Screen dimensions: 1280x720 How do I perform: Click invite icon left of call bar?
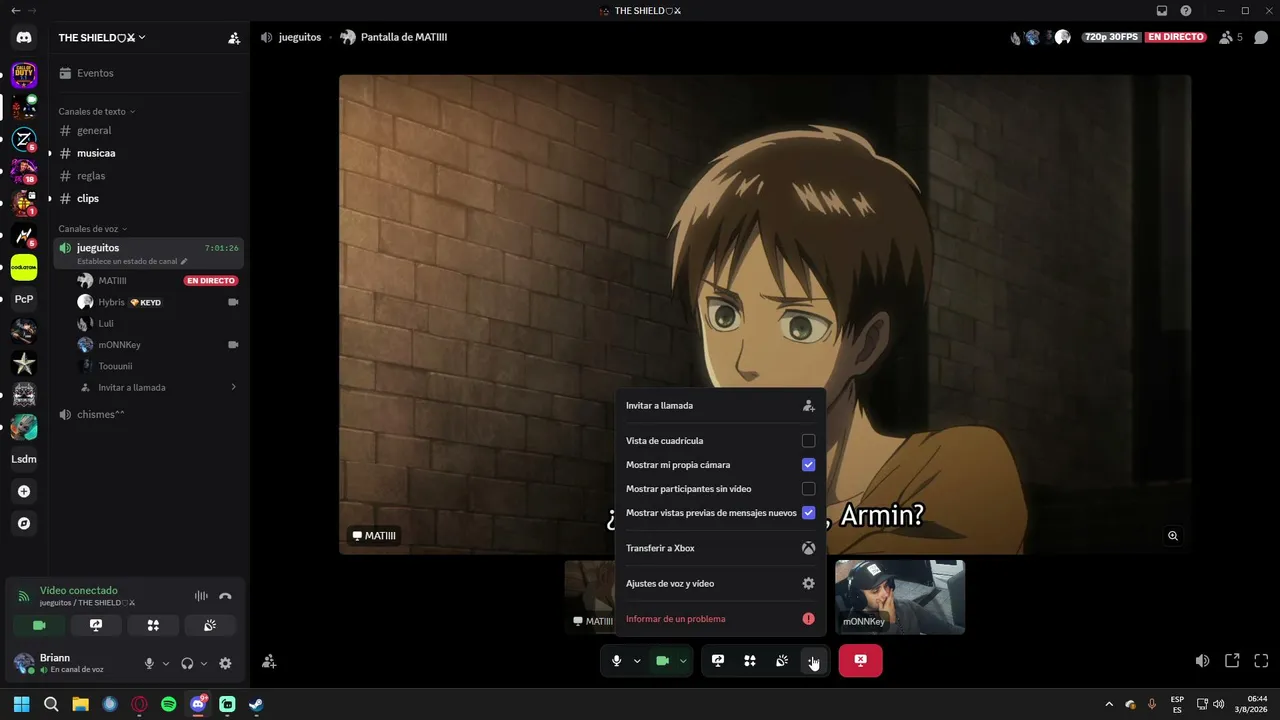pos(269,661)
